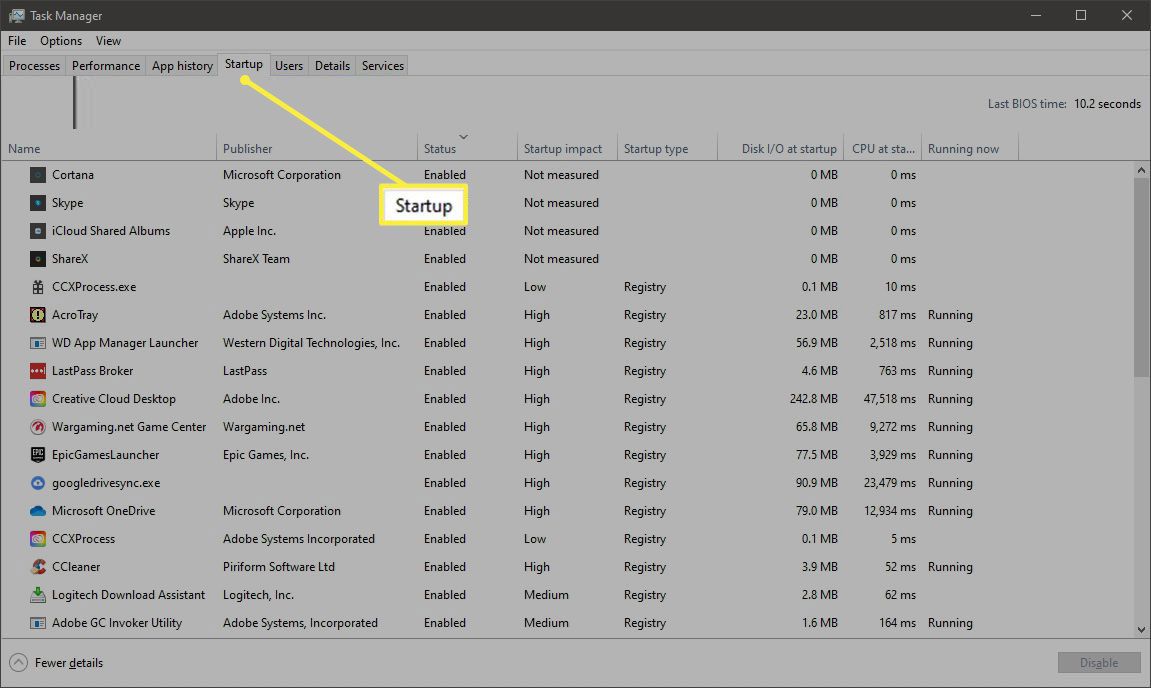The image size is (1151, 688).
Task: Click the CCXProcess Adobe icon
Action: 37,539
